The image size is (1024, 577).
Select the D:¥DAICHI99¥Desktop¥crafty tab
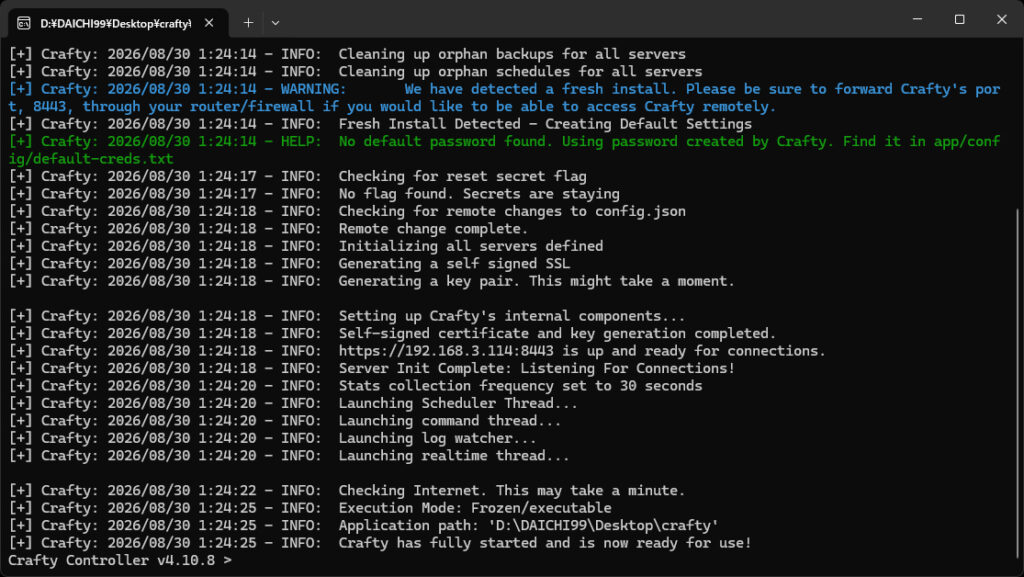(118, 23)
